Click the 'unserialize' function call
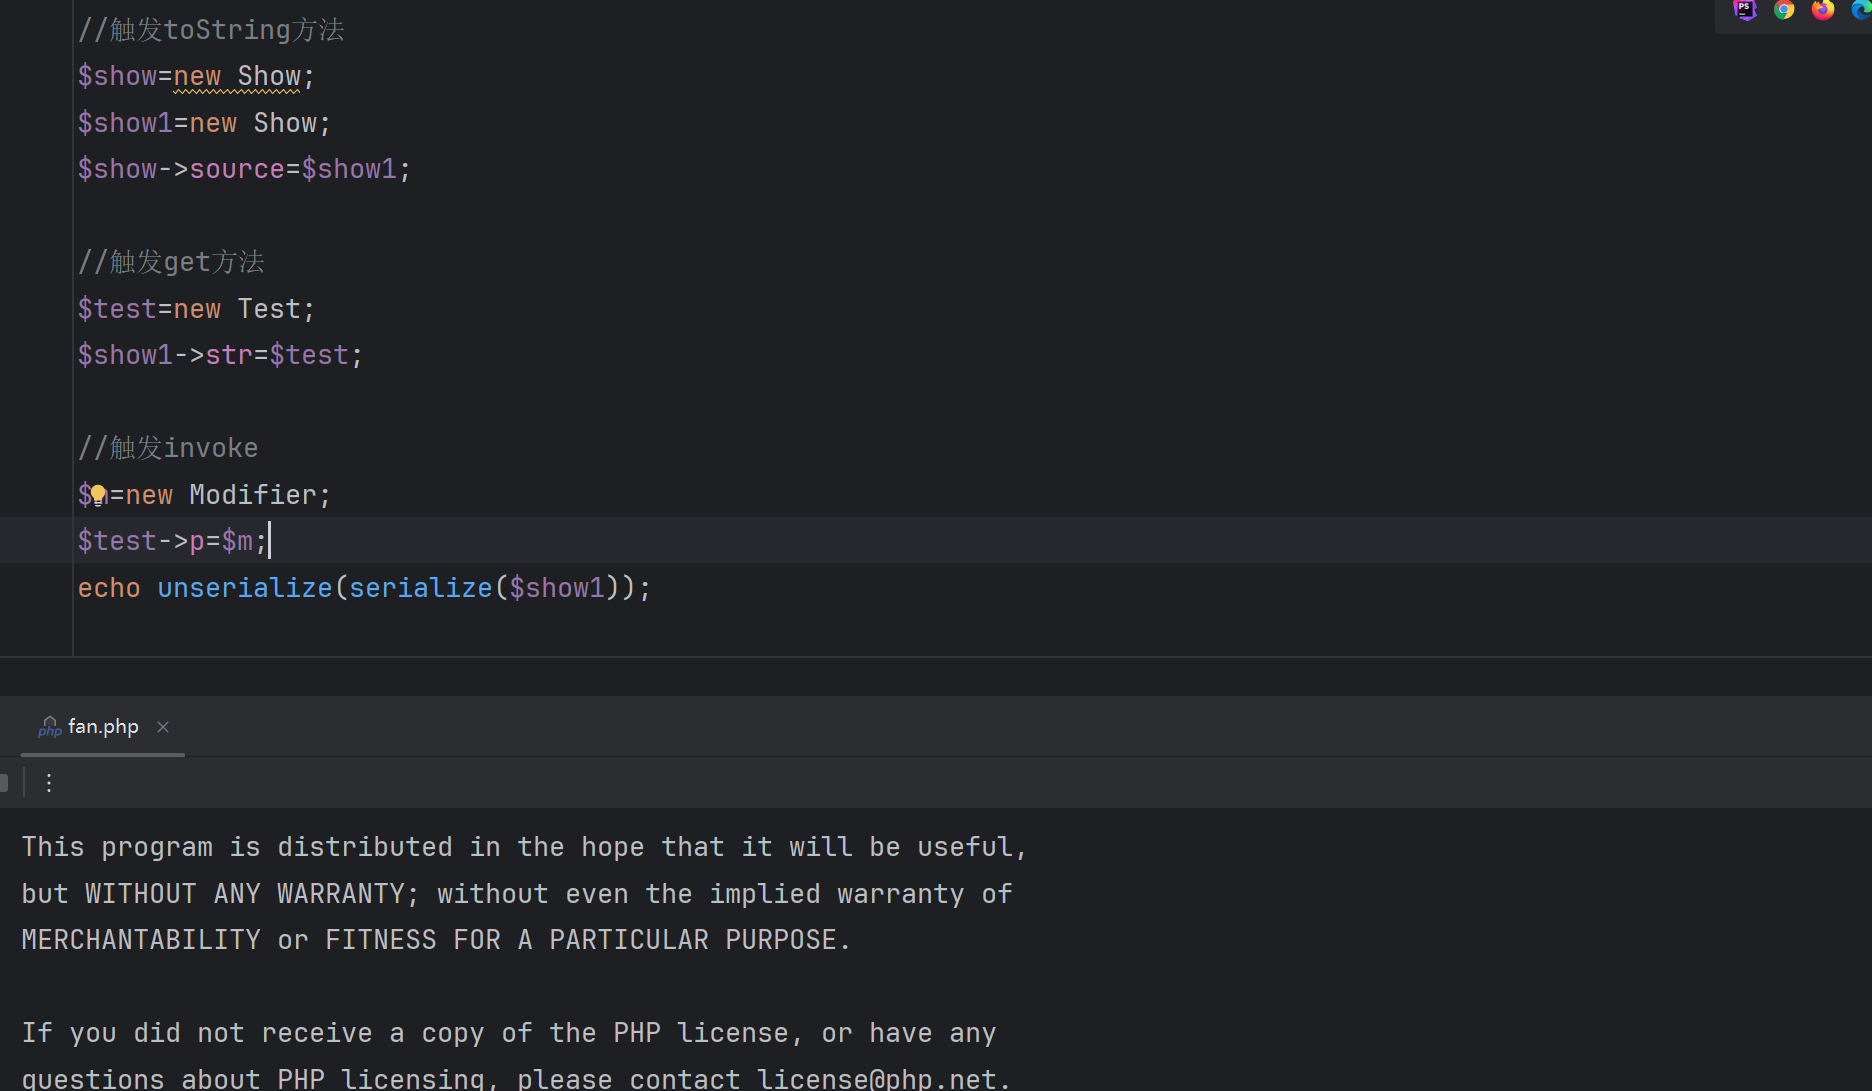 pos(245,588)
